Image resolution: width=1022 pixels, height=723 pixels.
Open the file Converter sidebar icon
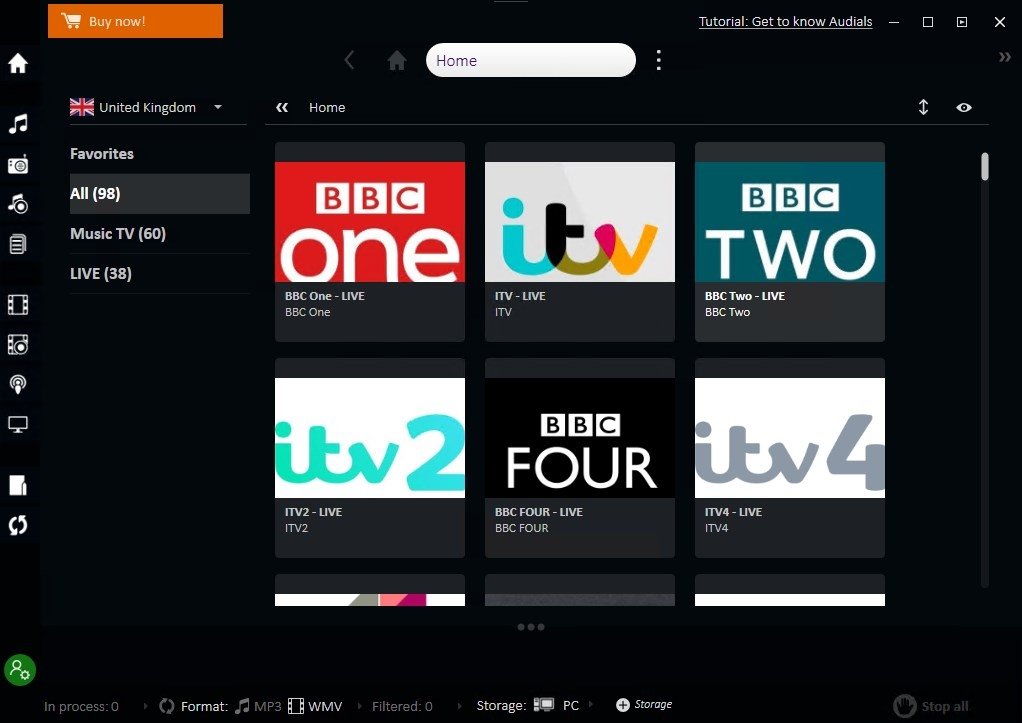(18, 485)
